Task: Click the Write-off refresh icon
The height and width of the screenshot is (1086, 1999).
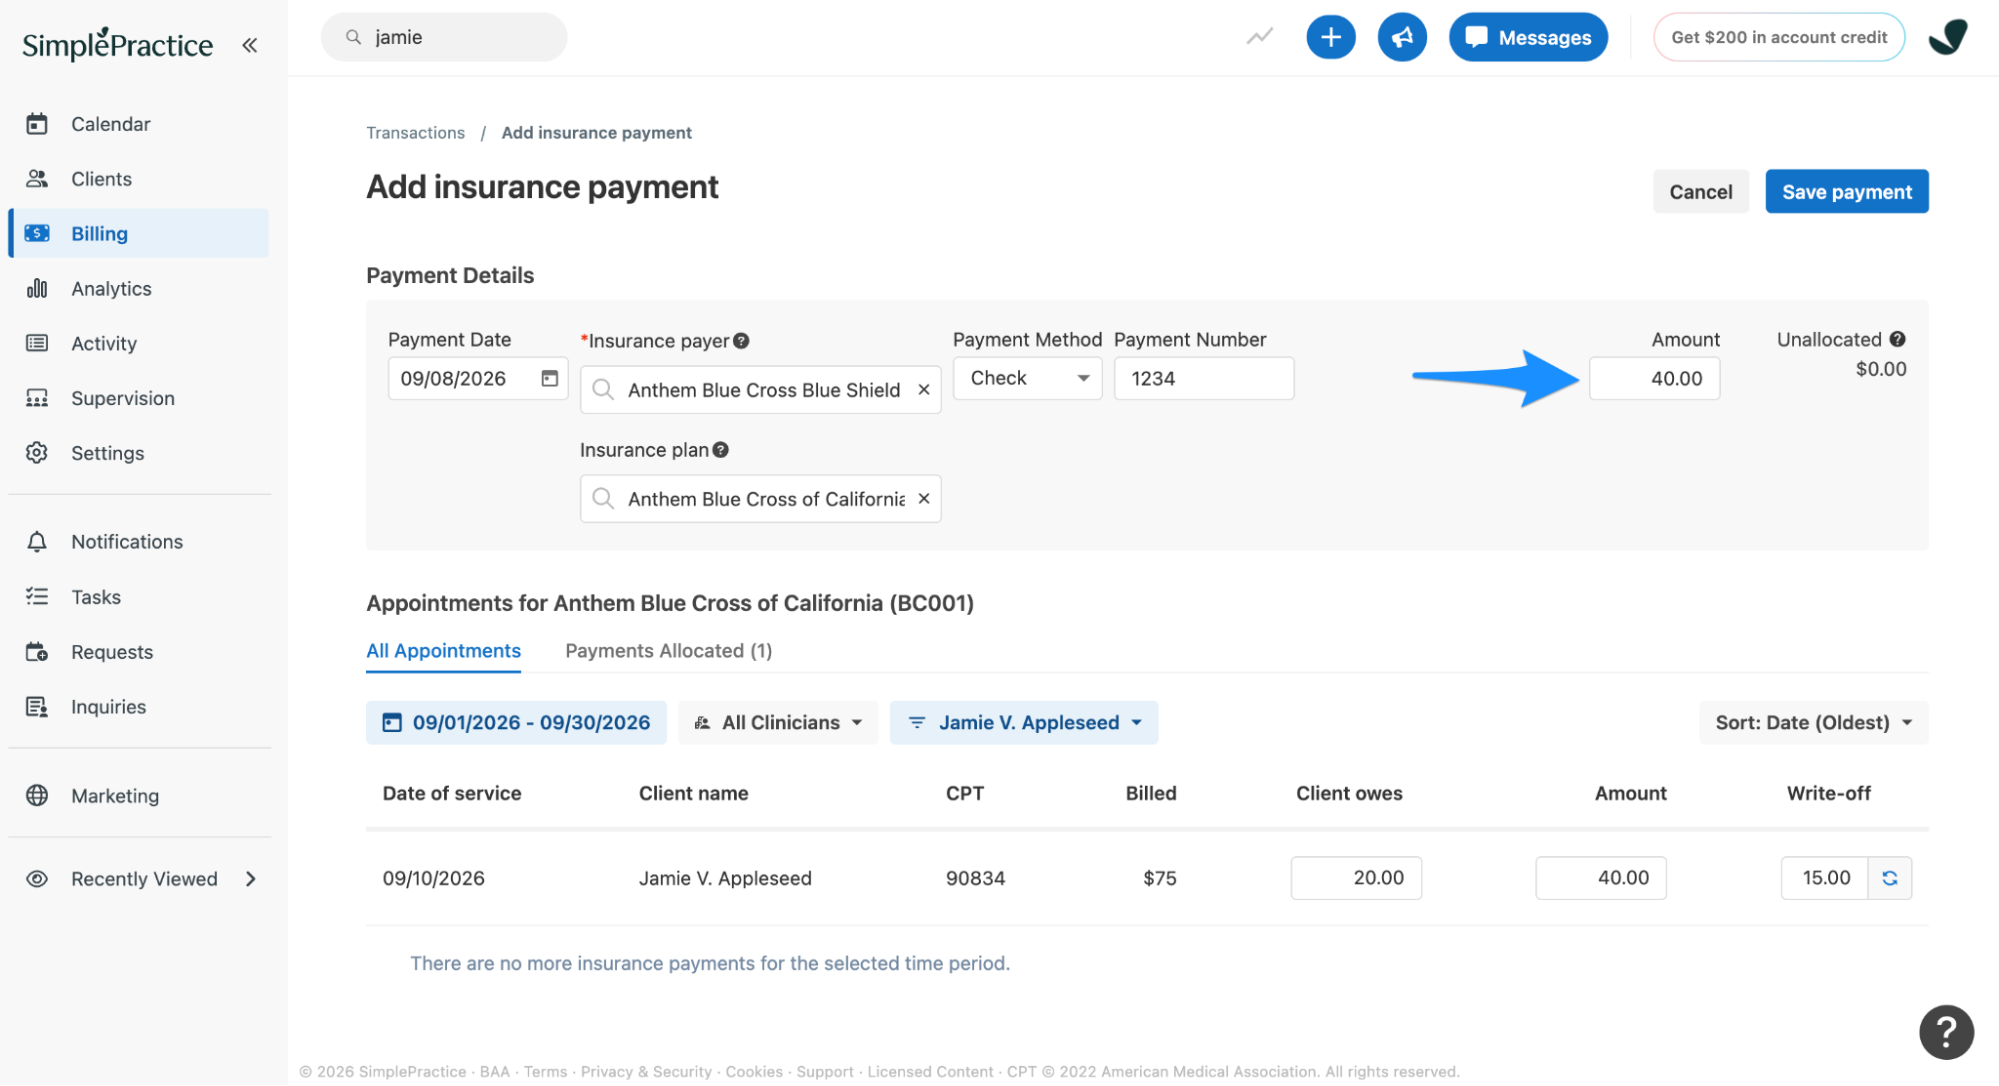Action: (x=1890, y=878)
